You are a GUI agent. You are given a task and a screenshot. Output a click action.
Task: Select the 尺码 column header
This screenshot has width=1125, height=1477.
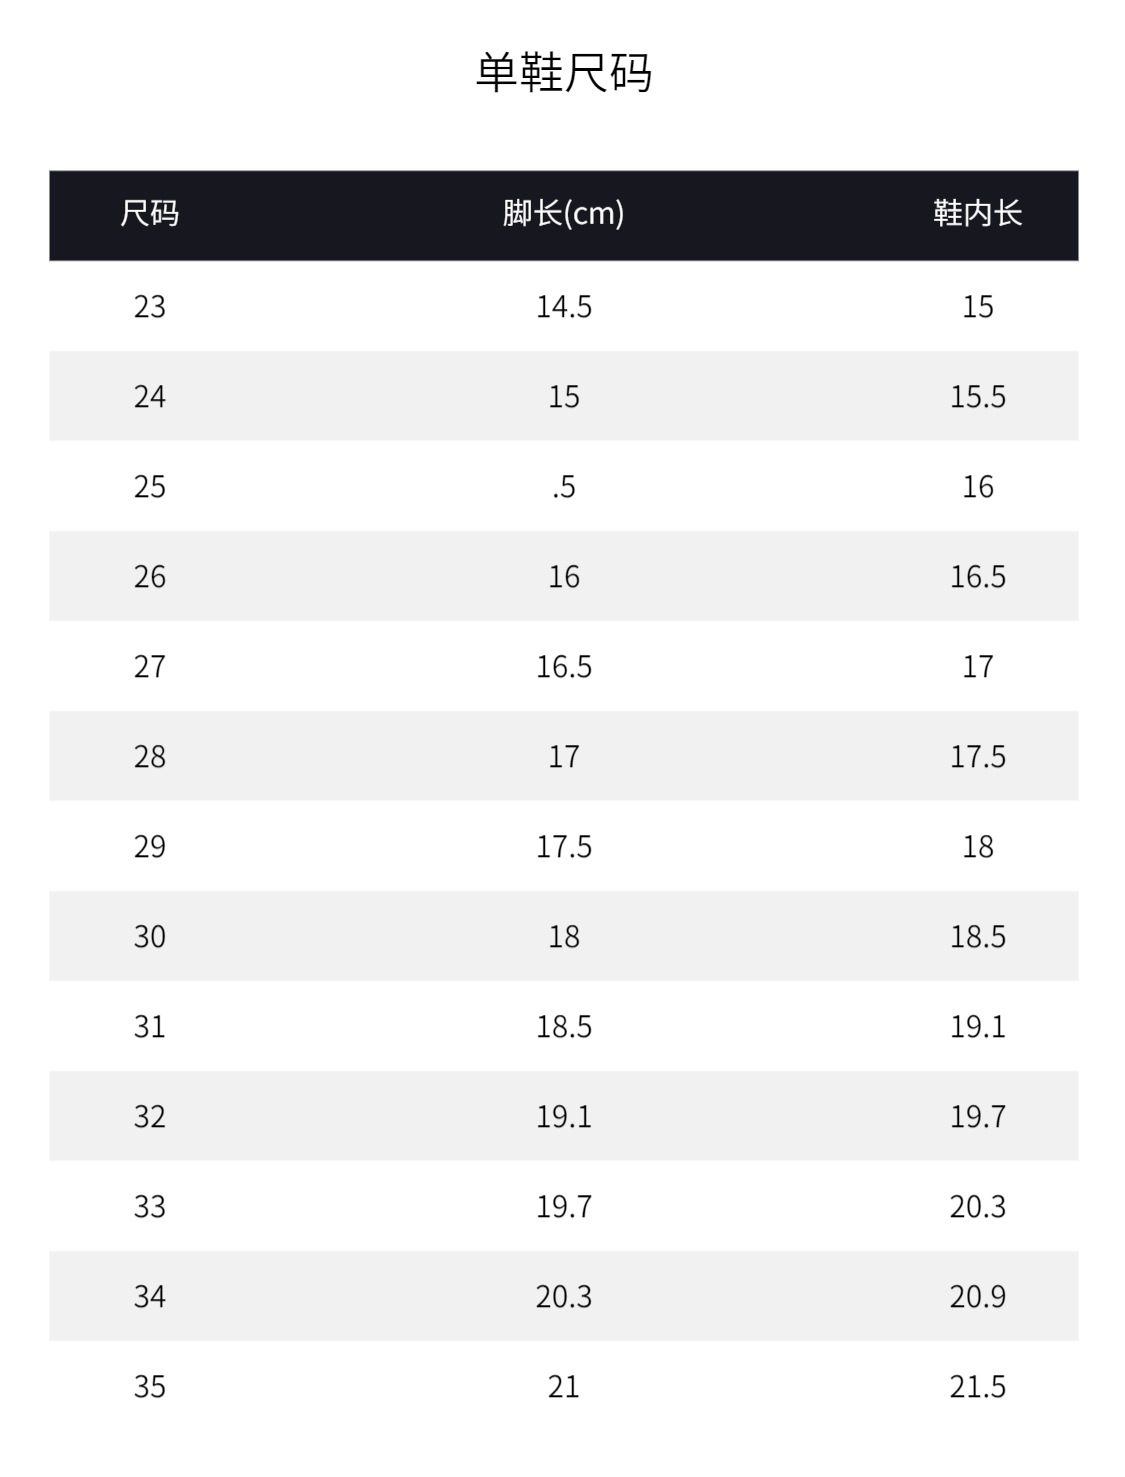150,214
